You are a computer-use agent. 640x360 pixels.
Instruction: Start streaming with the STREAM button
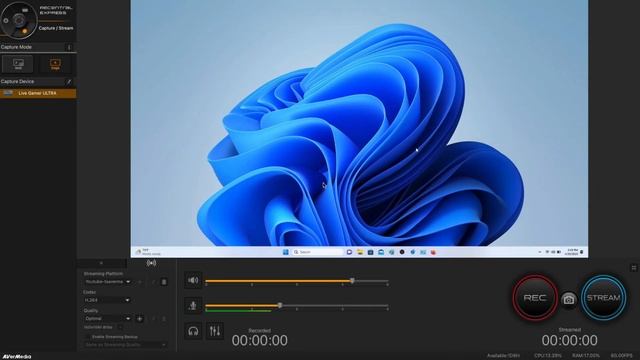point(603,298)
